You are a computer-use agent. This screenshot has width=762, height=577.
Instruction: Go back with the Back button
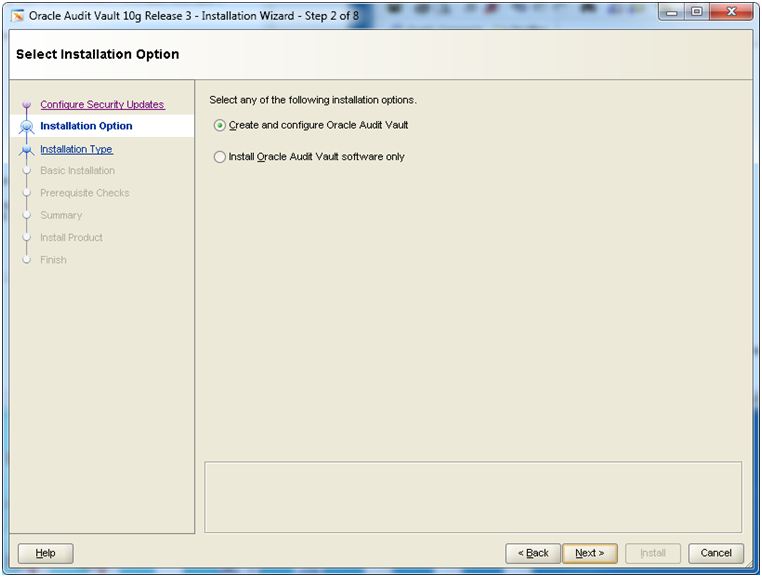tap(533, 553)
